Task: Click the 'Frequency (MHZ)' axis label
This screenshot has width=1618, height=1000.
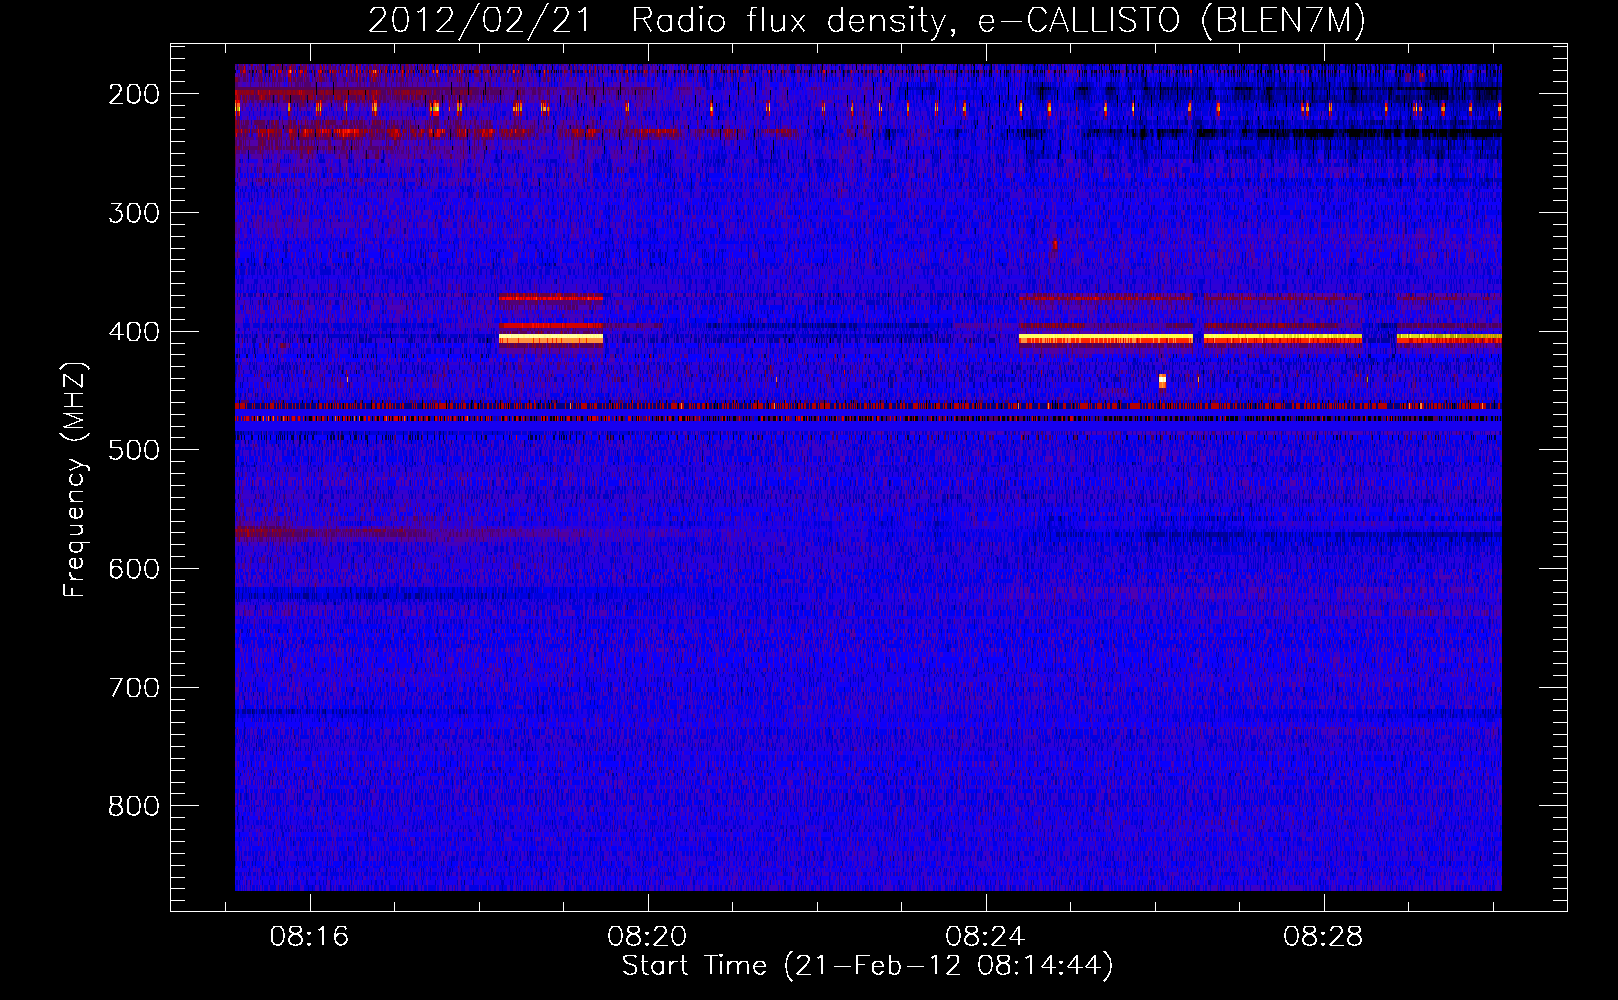Action: point(75,480)
